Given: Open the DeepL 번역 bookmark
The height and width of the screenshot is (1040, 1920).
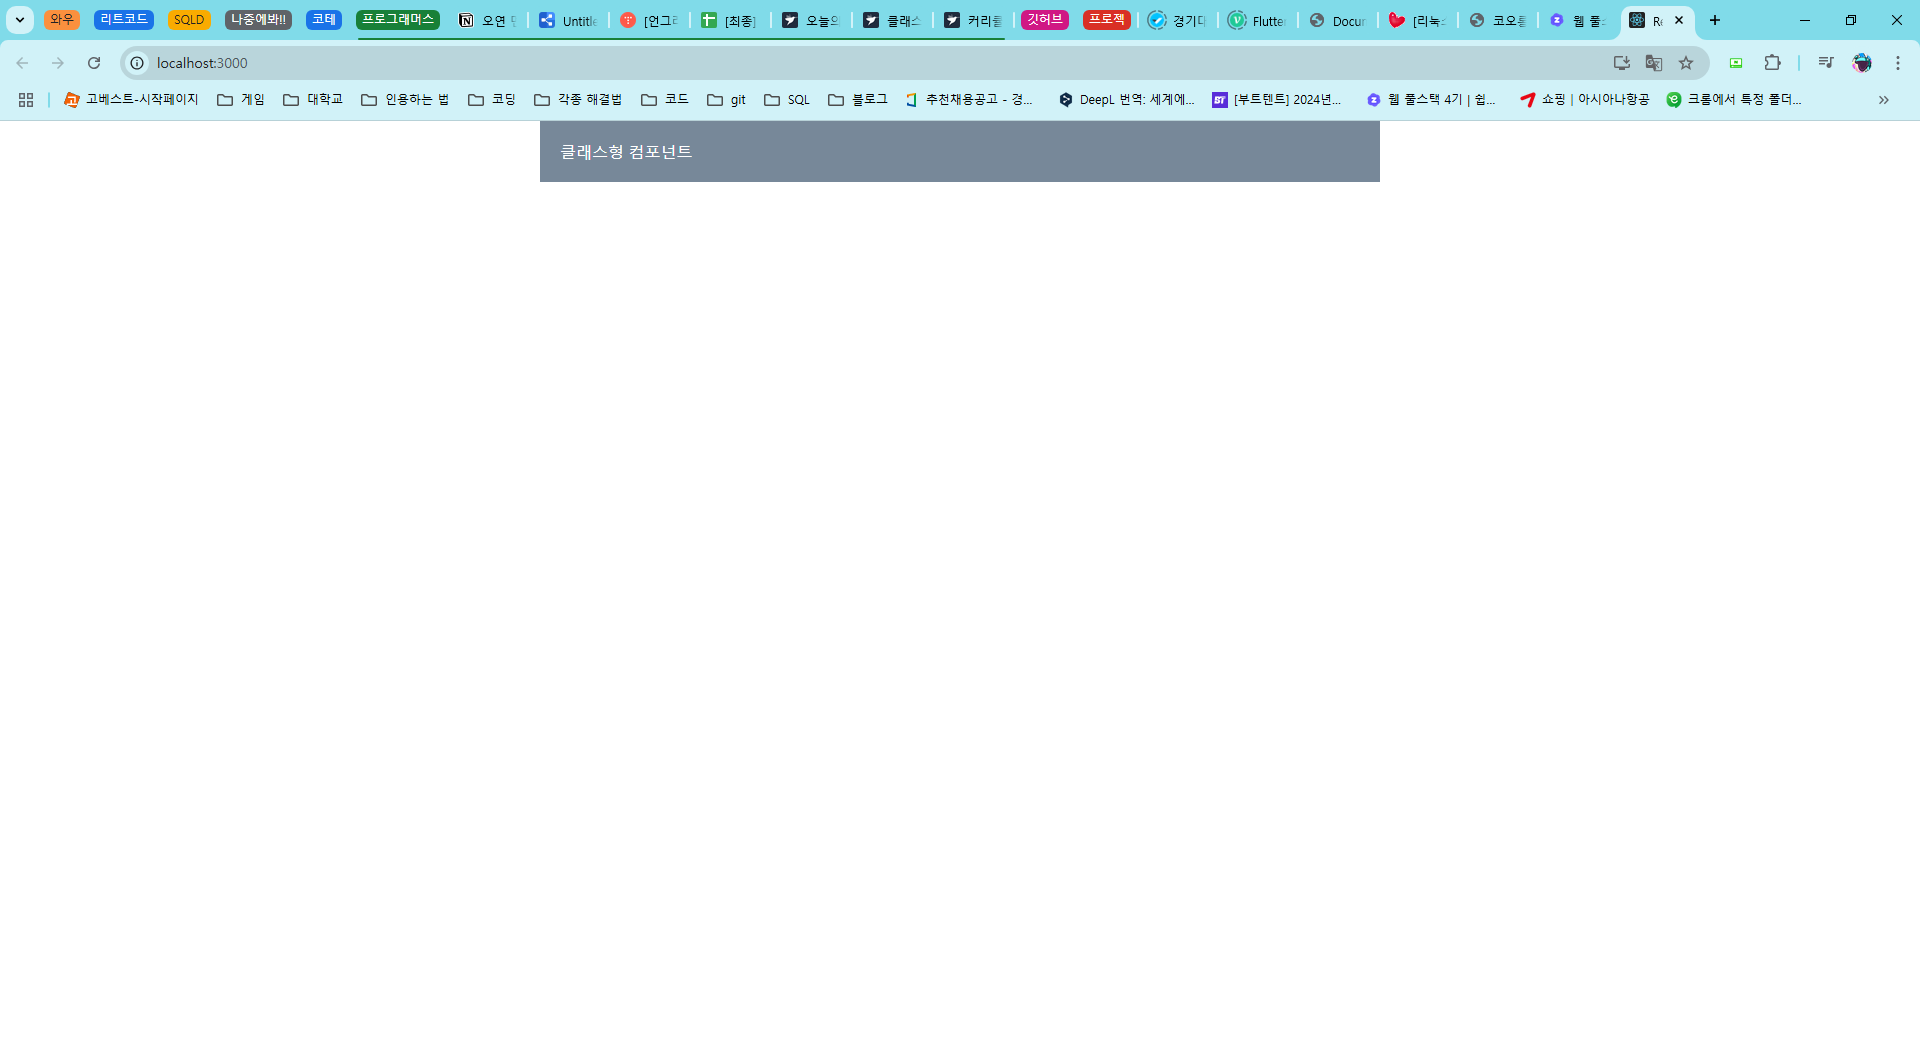Looking at the screenshot, I should coord(1127,100).
